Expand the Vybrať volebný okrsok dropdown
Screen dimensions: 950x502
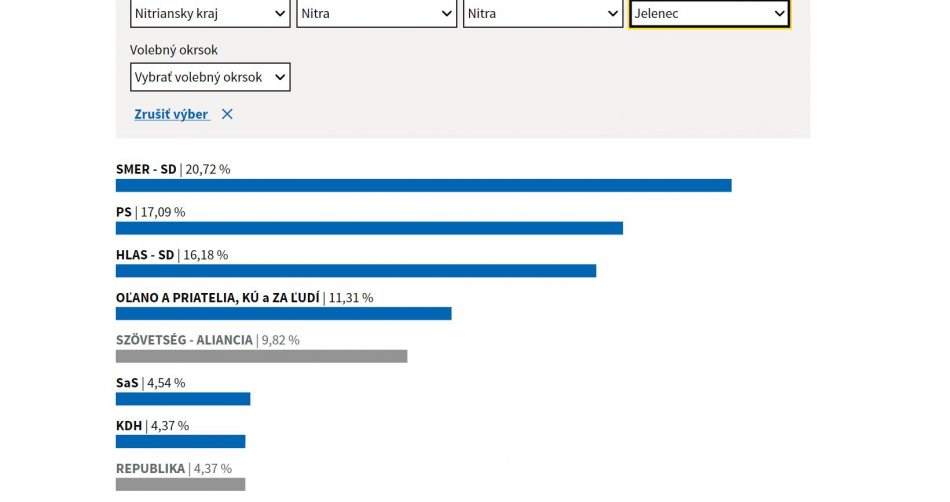[x=210, y=77]
